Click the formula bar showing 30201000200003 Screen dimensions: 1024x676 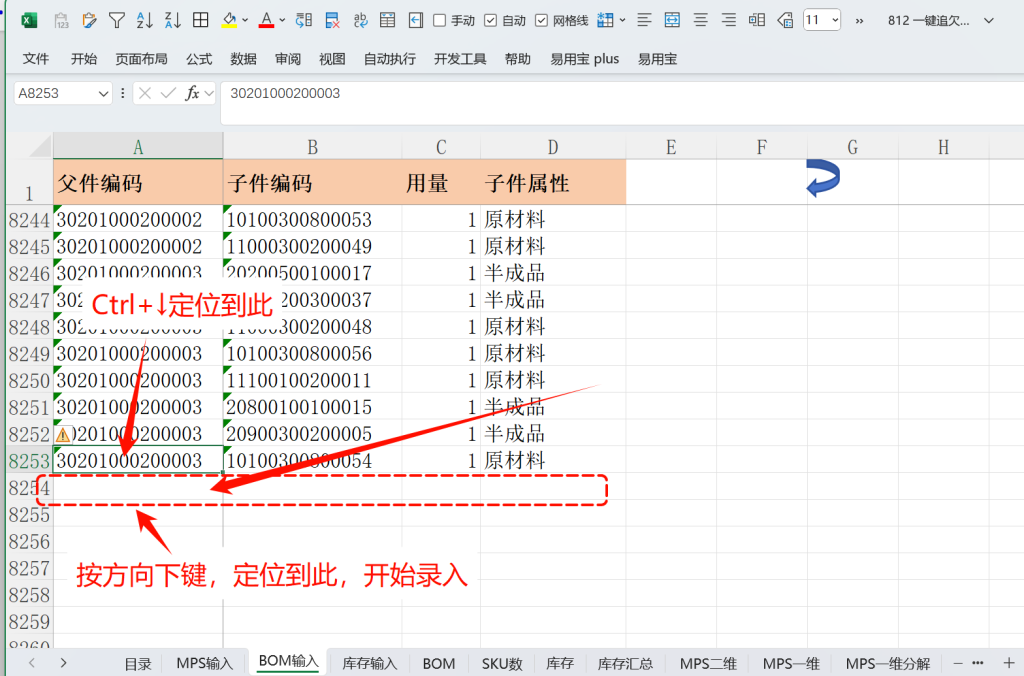click(x=623, y=103)
